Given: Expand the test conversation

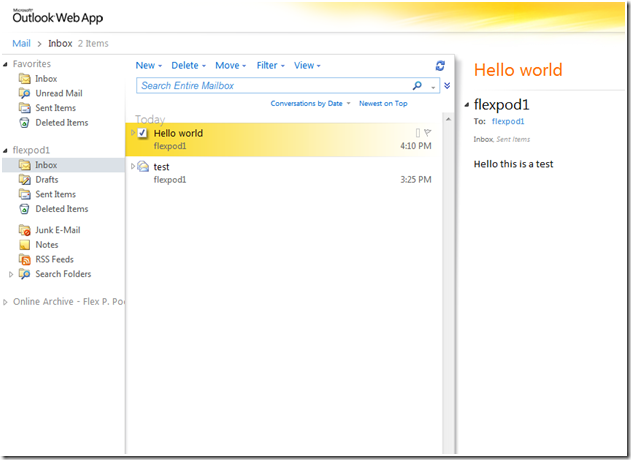Looking at the screenshot, I should (133, 166).
